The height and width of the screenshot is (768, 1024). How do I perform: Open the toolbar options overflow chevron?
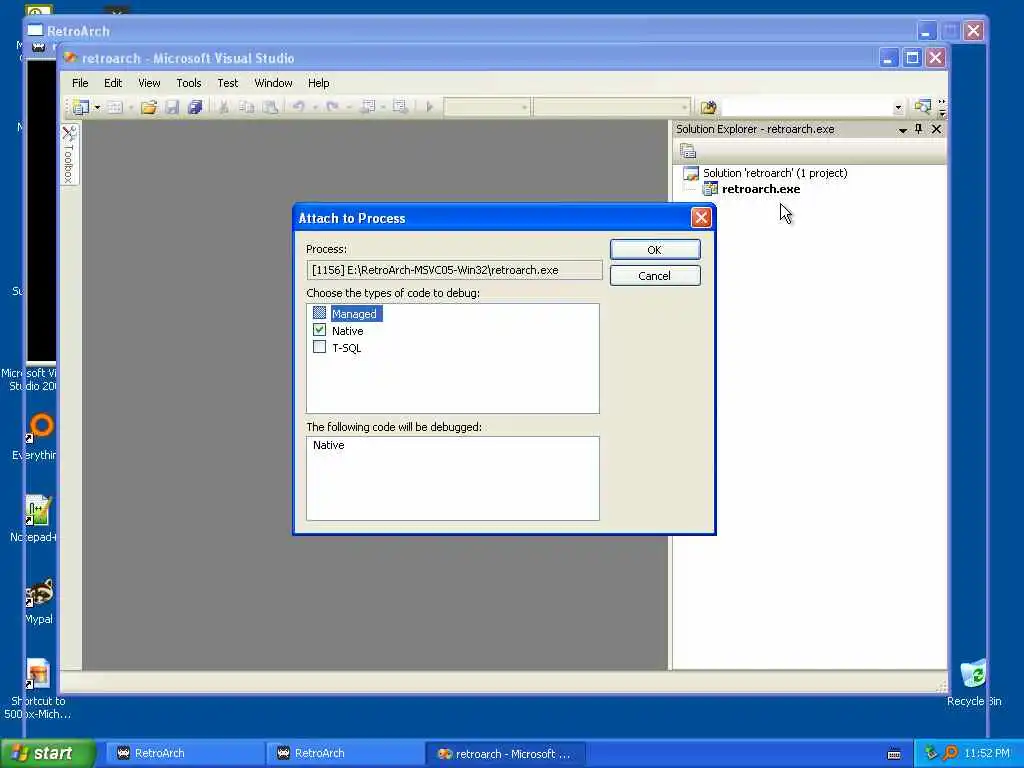click(x=942, y=108)
